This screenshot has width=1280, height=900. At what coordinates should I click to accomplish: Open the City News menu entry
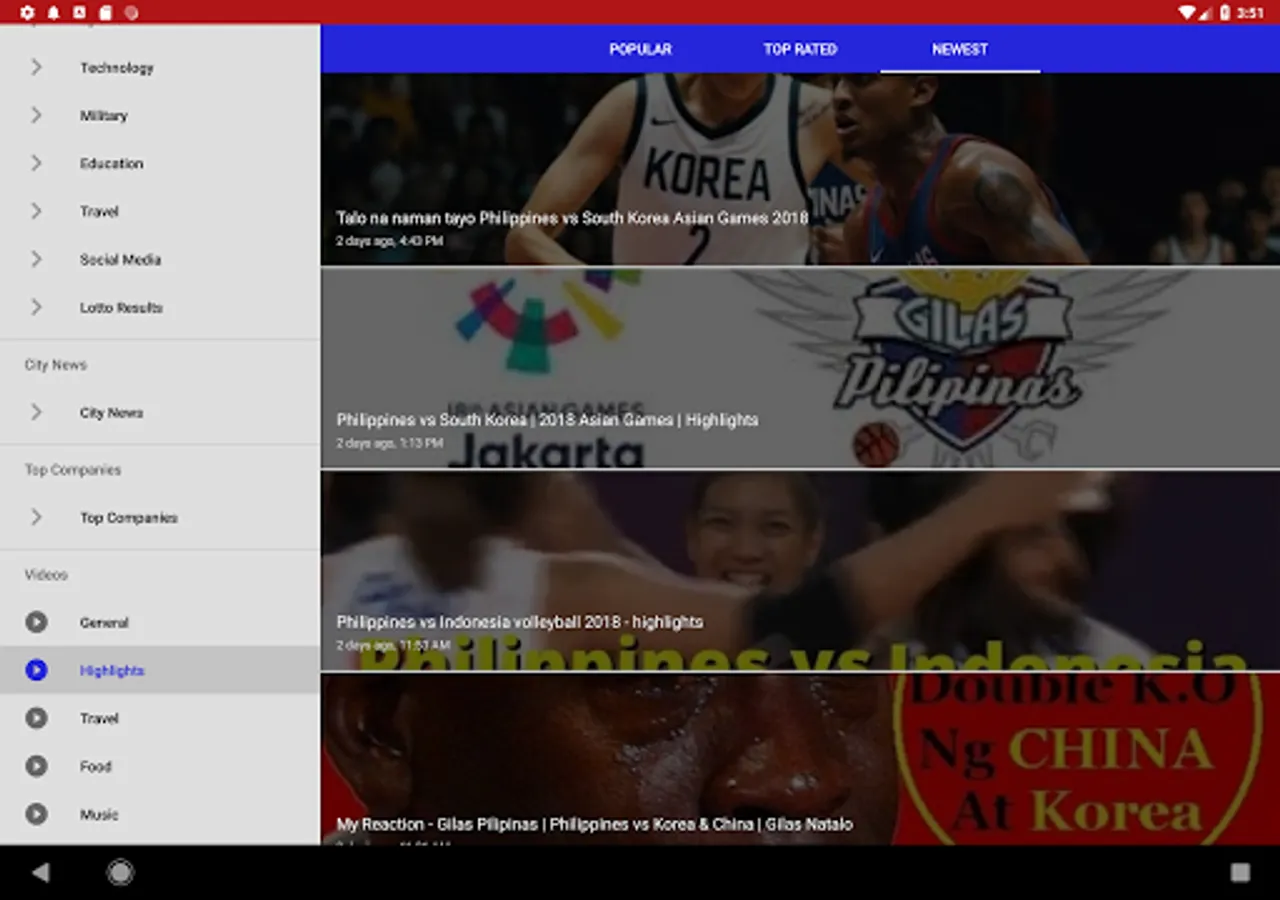(x=160, y=412)
